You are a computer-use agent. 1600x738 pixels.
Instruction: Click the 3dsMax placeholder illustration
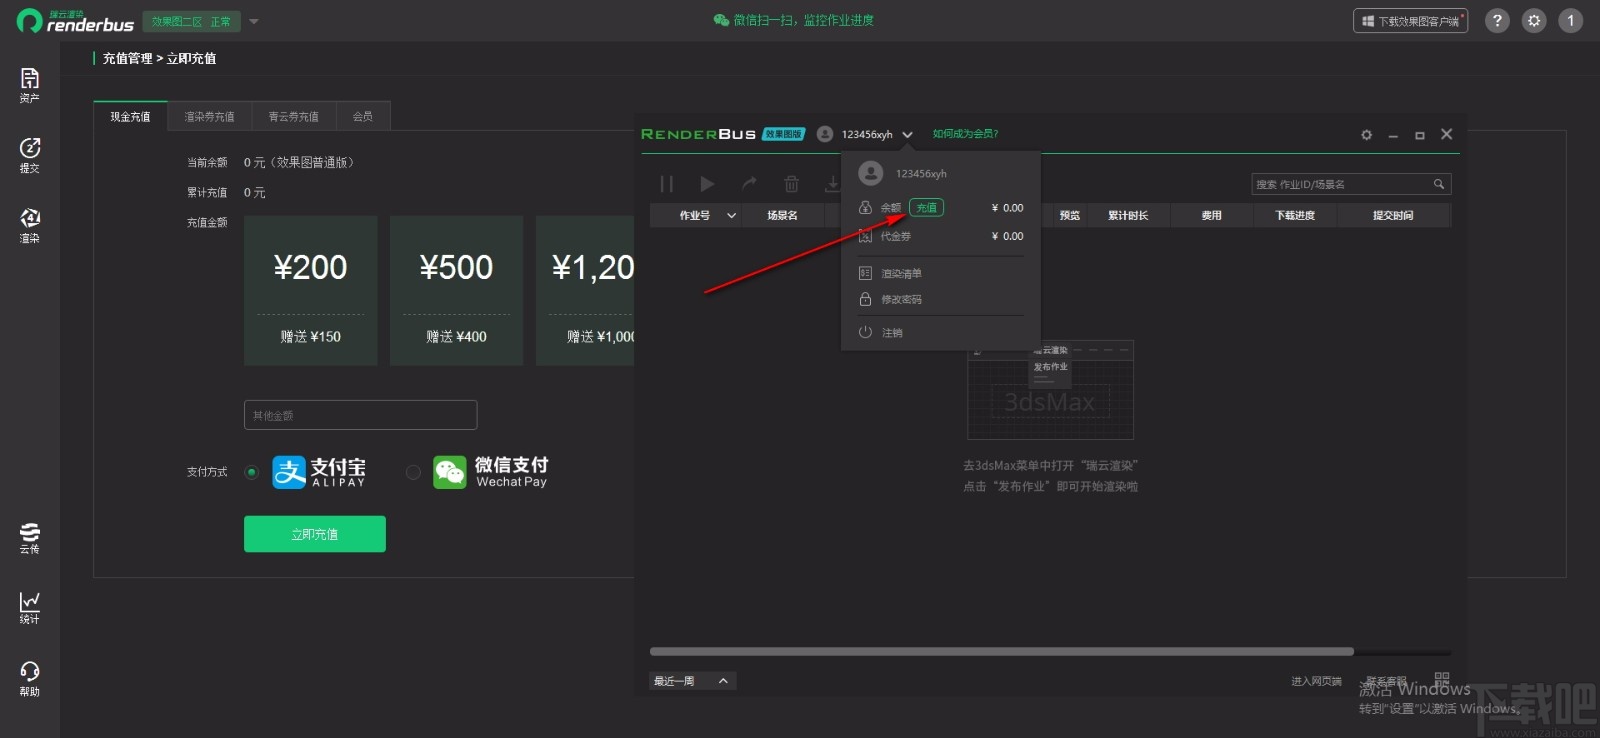click(x=1050, y=390)
